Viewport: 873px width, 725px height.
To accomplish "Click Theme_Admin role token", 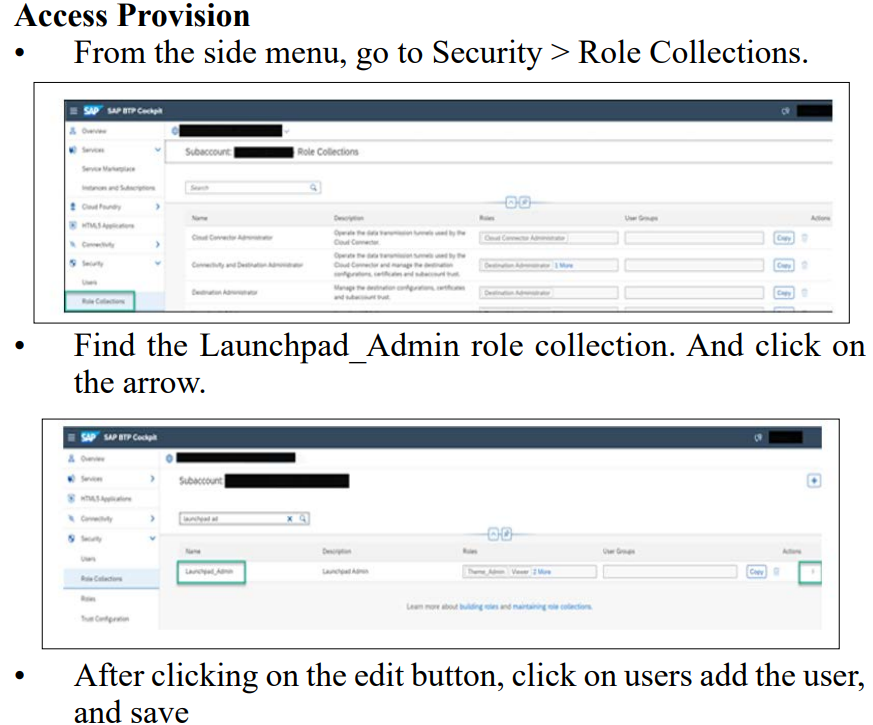I will [x=486, y=572].
